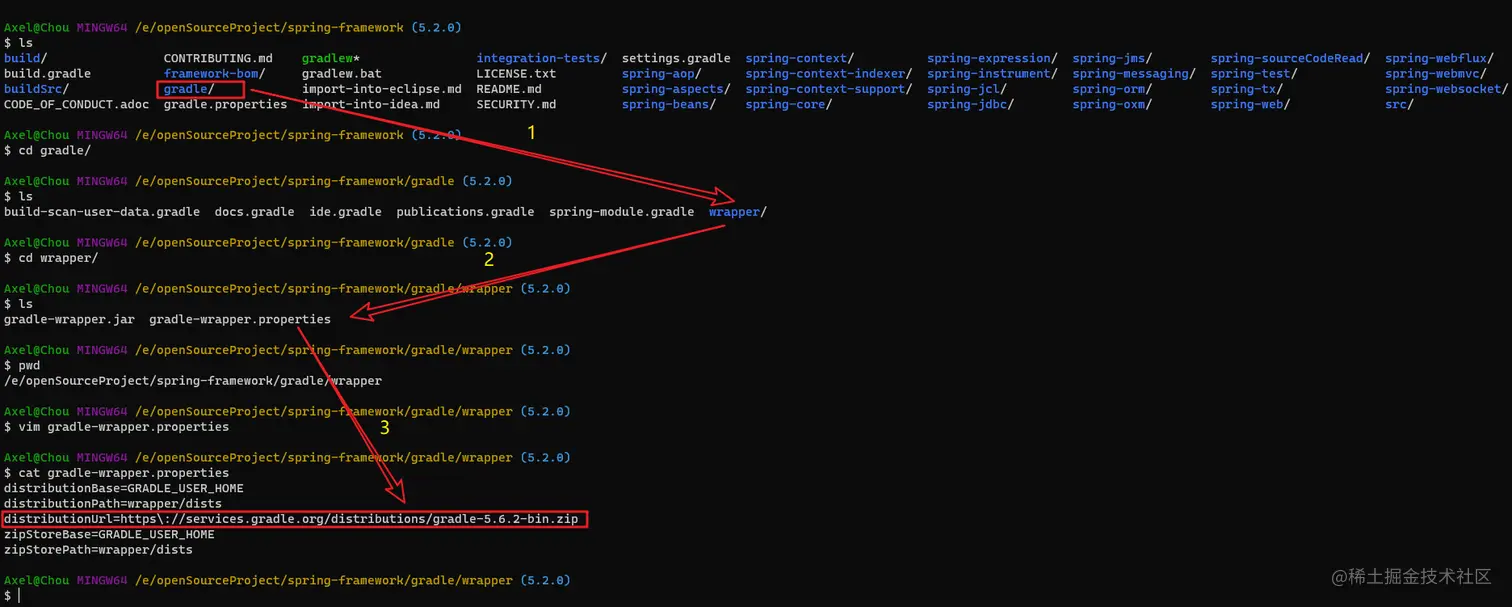
Task: Click the spring-jms/ directory entry
Action: tap(1113, 59)
